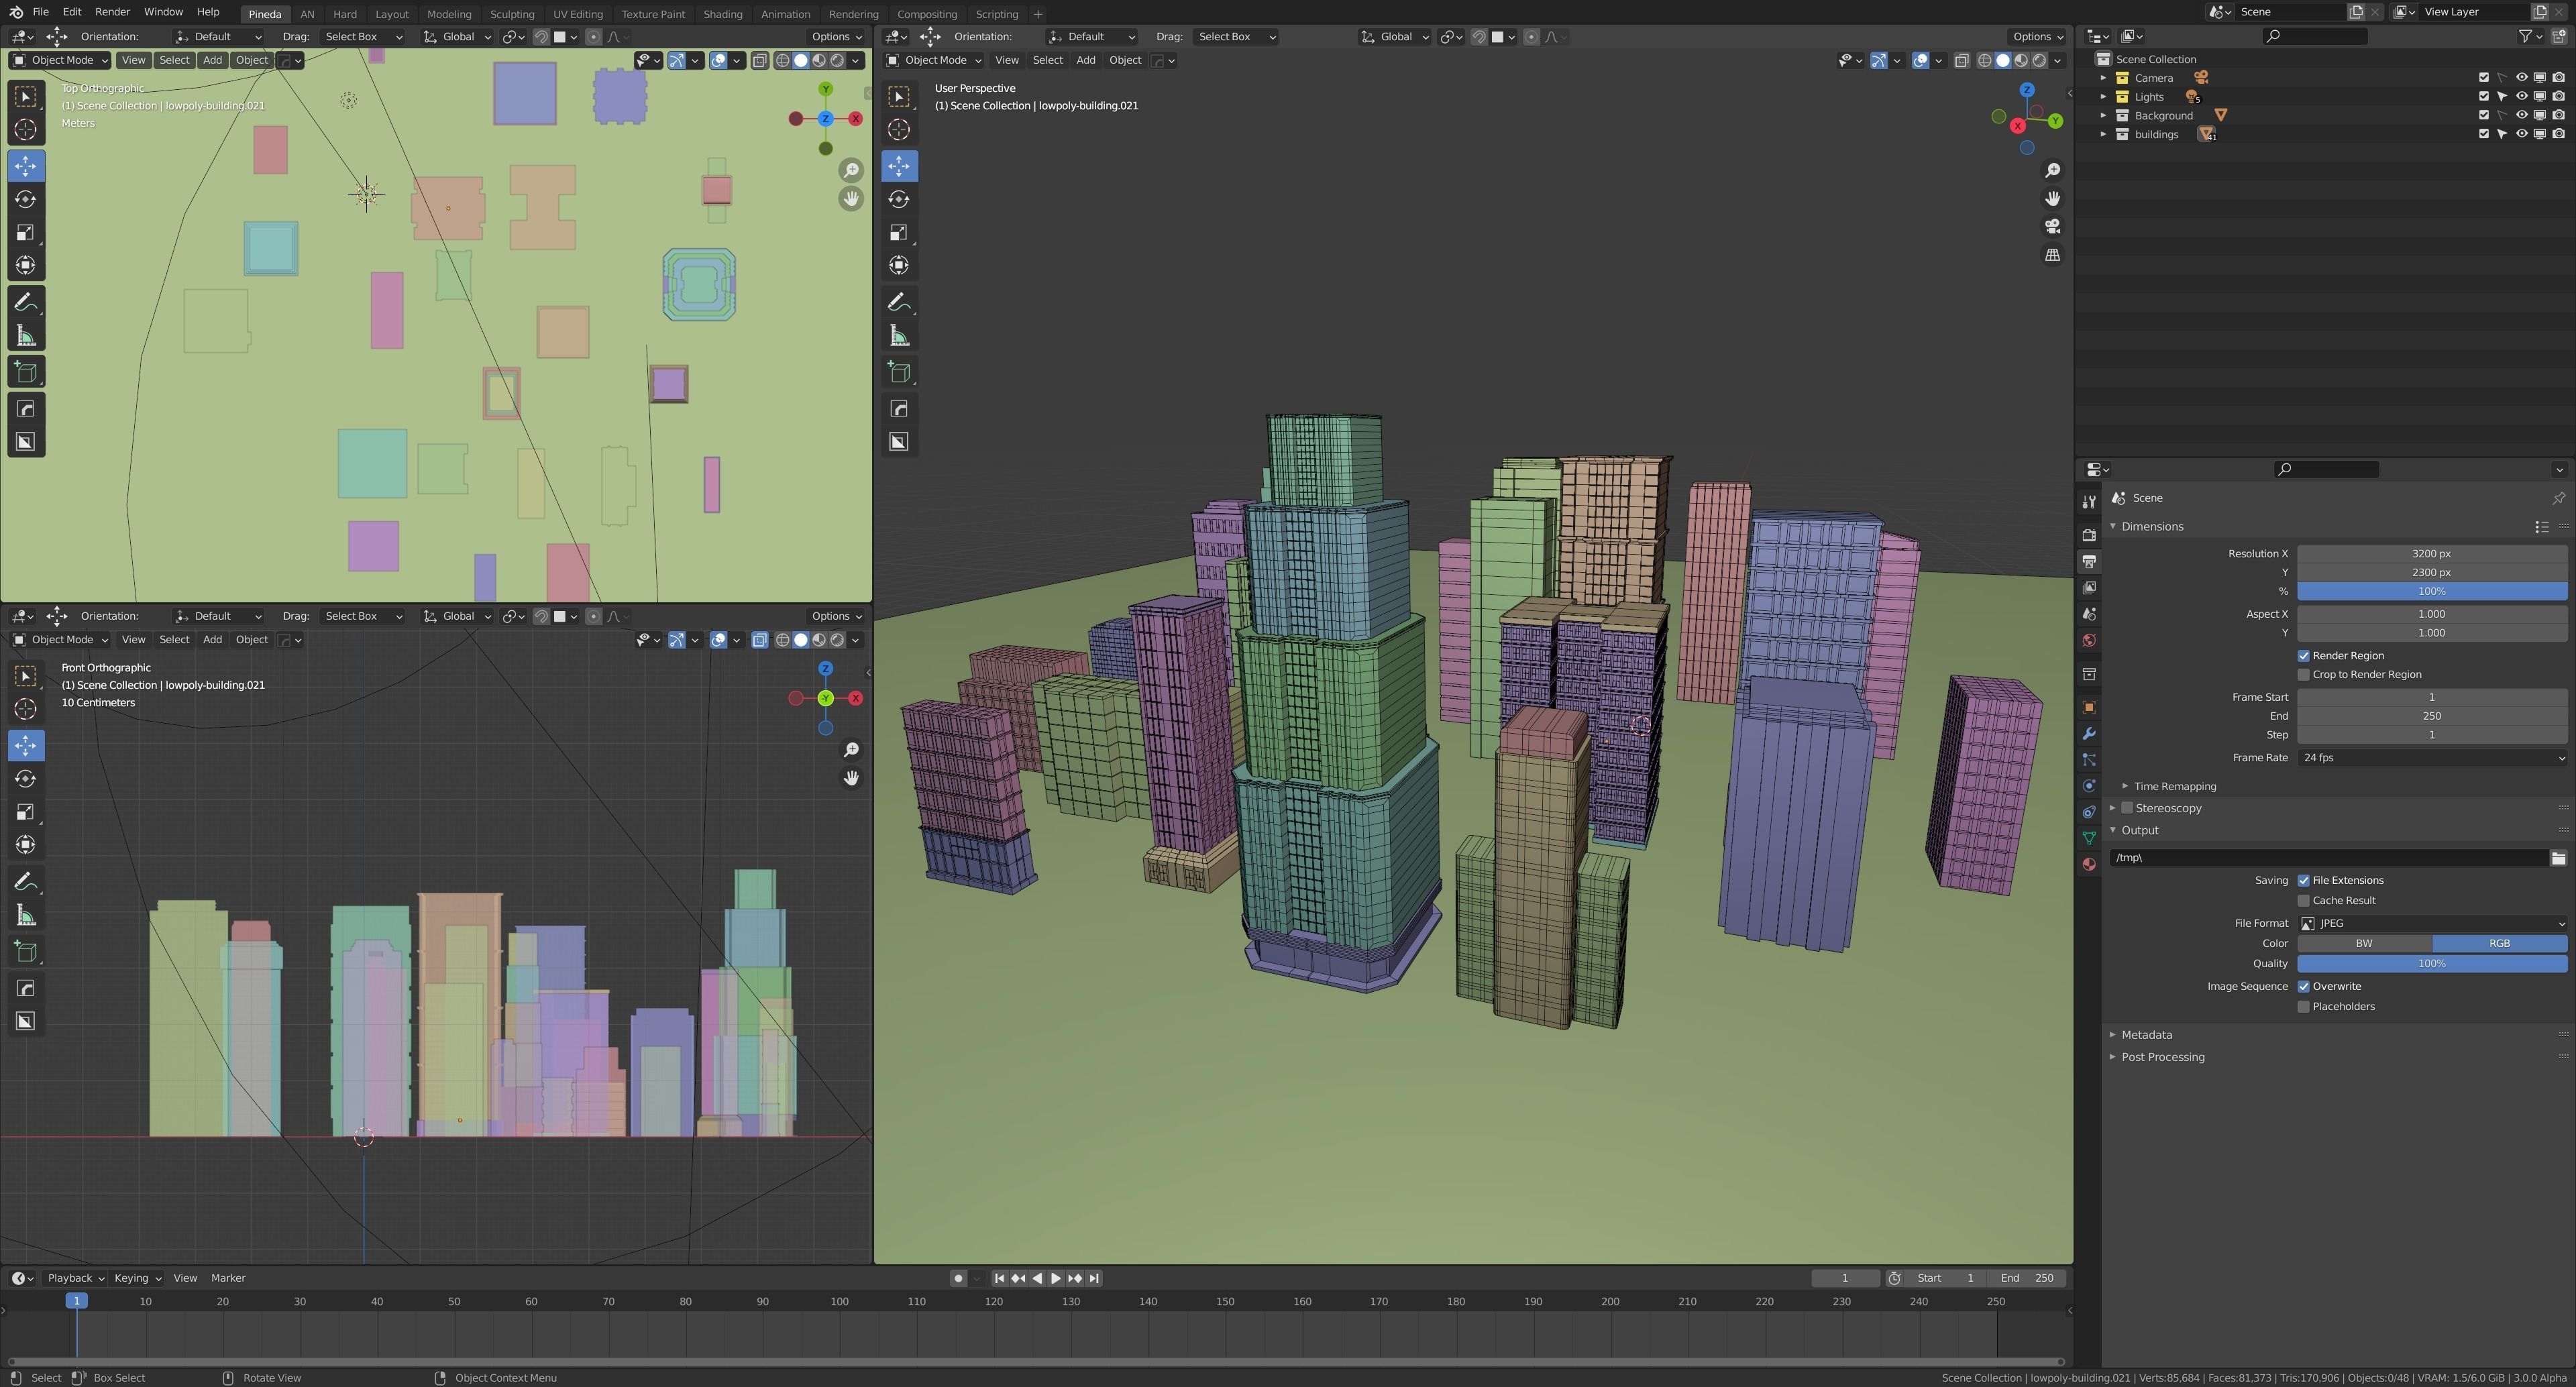Toggle Overwrite checkbox
Screen dimensions: 2576x1387
(2304, 987)
